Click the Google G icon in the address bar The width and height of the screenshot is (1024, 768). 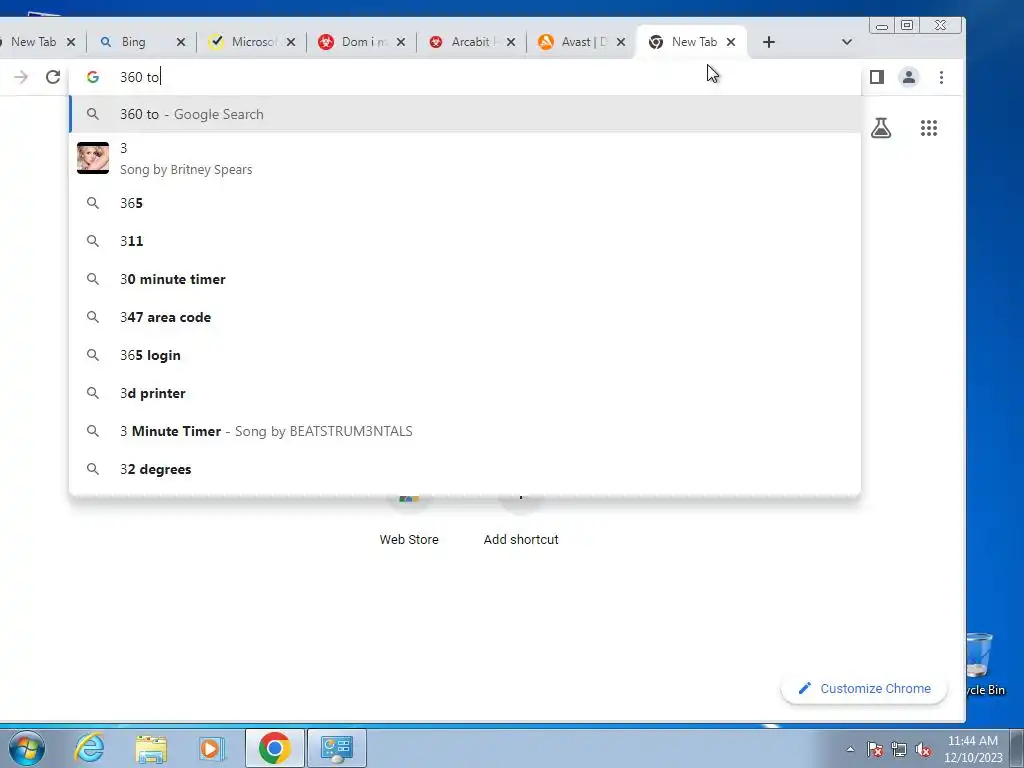(93, 77)
